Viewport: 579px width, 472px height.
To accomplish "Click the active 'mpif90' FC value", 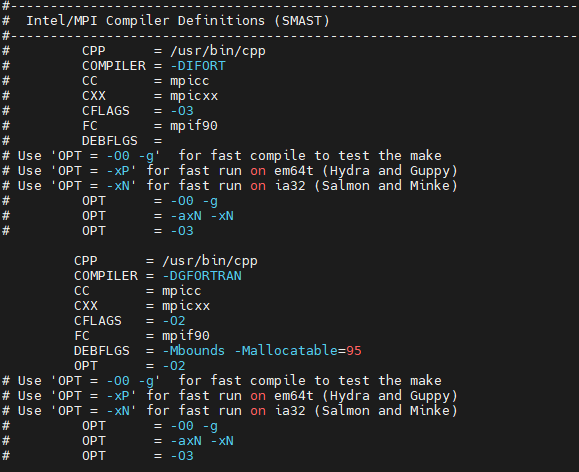I will (186, 336).
